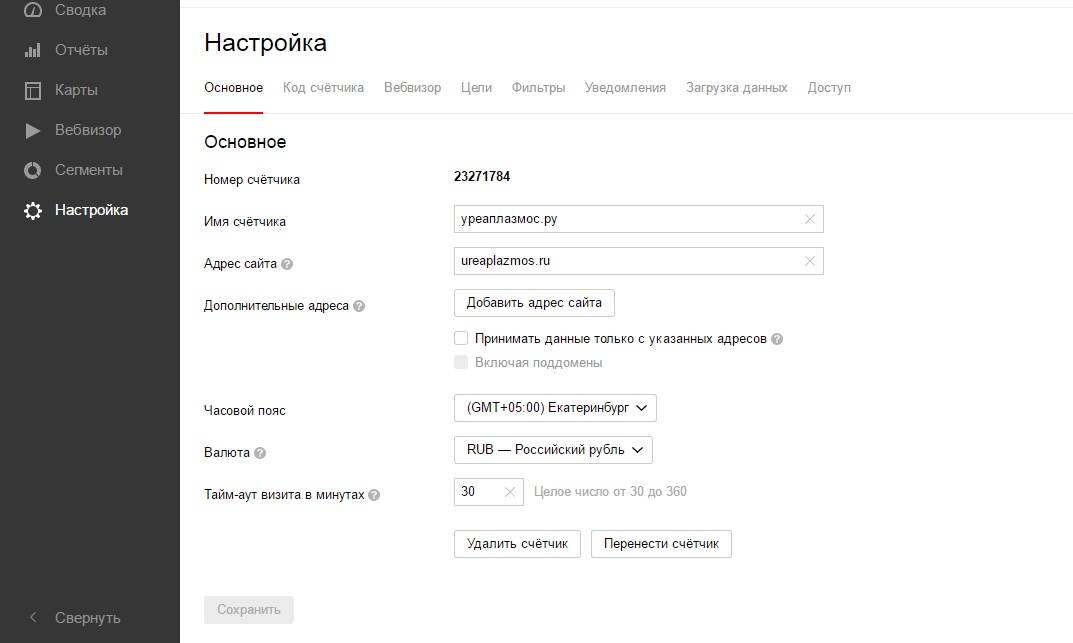The width and height of the screenshot is (1073, 643).
Task: Open the Часовой пояс Екатеринбург dropdown
Action: [555, 408]
